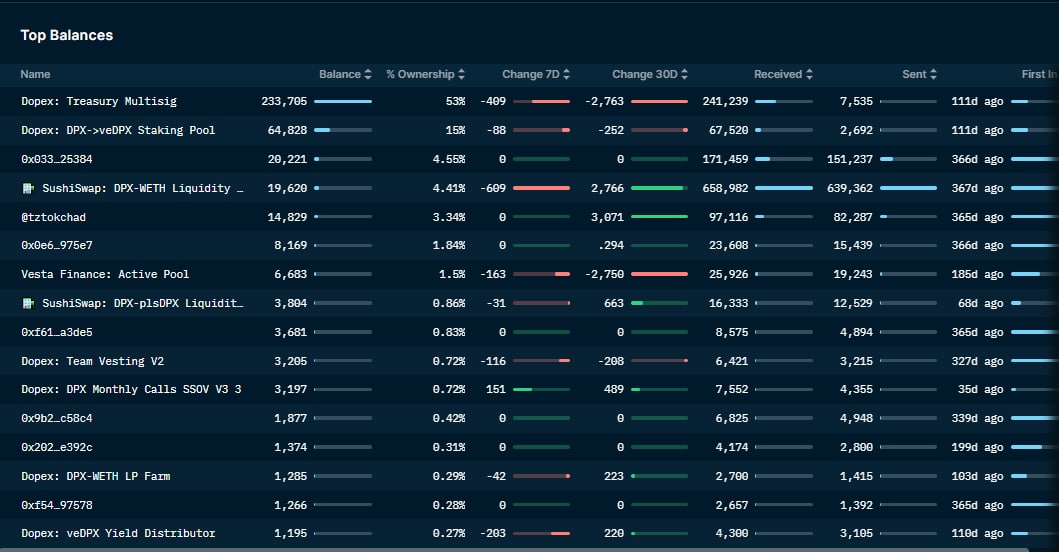The width and height of the screenshot is (1059, 552).
Task: Sort by Change 7D column arrows
Action: [567, 74]
